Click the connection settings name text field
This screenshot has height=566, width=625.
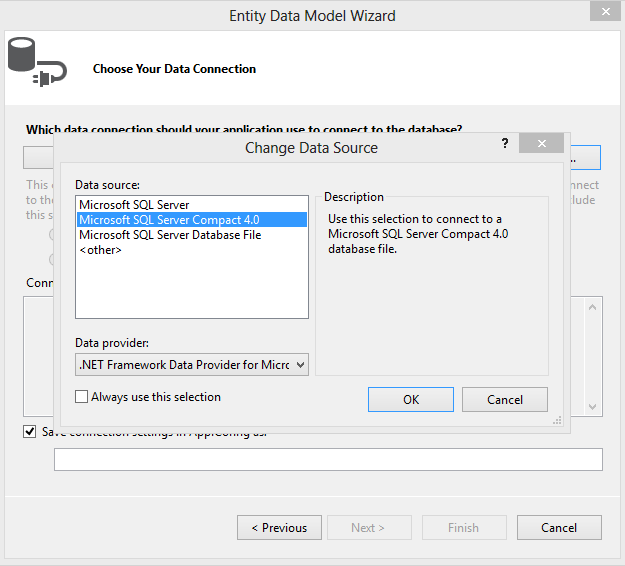[328, 459]
